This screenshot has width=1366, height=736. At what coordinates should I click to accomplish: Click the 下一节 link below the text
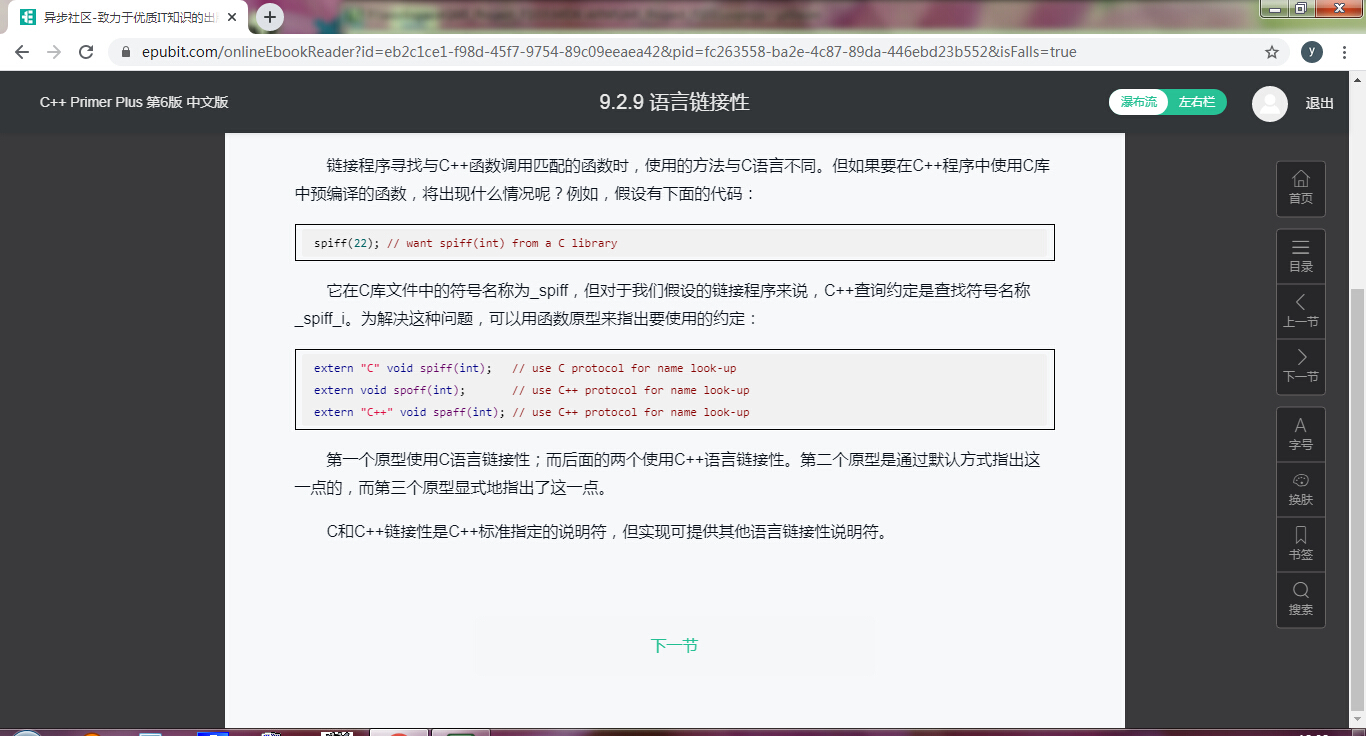tap(674, 645)
